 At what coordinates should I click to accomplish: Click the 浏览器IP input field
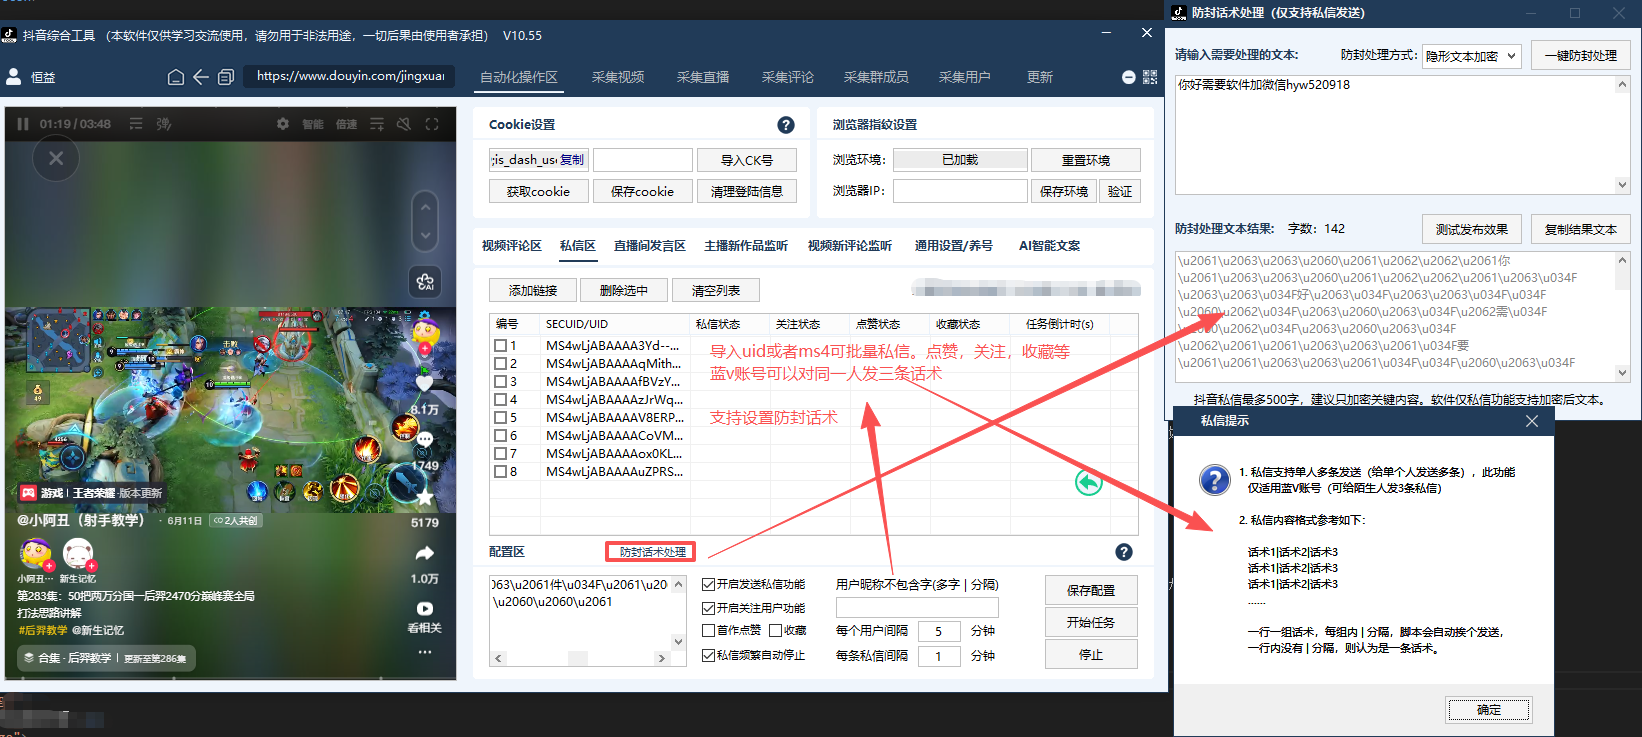click(960, 191)
